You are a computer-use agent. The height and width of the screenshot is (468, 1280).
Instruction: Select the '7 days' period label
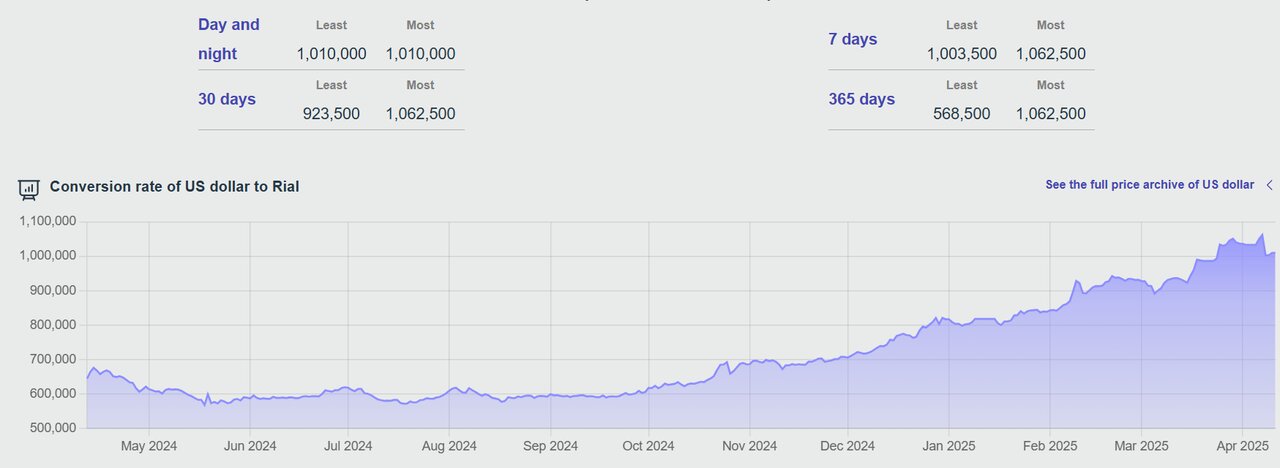[x=853, y=39]
